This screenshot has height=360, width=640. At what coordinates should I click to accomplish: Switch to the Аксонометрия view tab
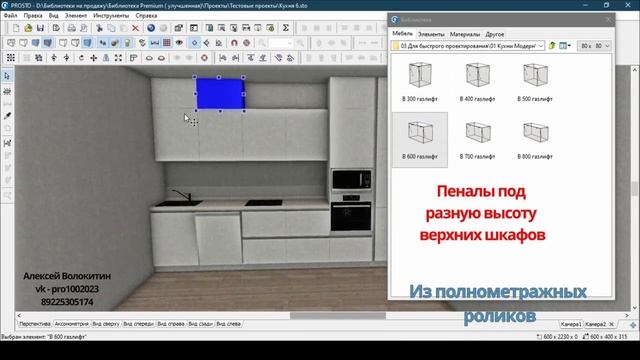[x=71, y=324]
